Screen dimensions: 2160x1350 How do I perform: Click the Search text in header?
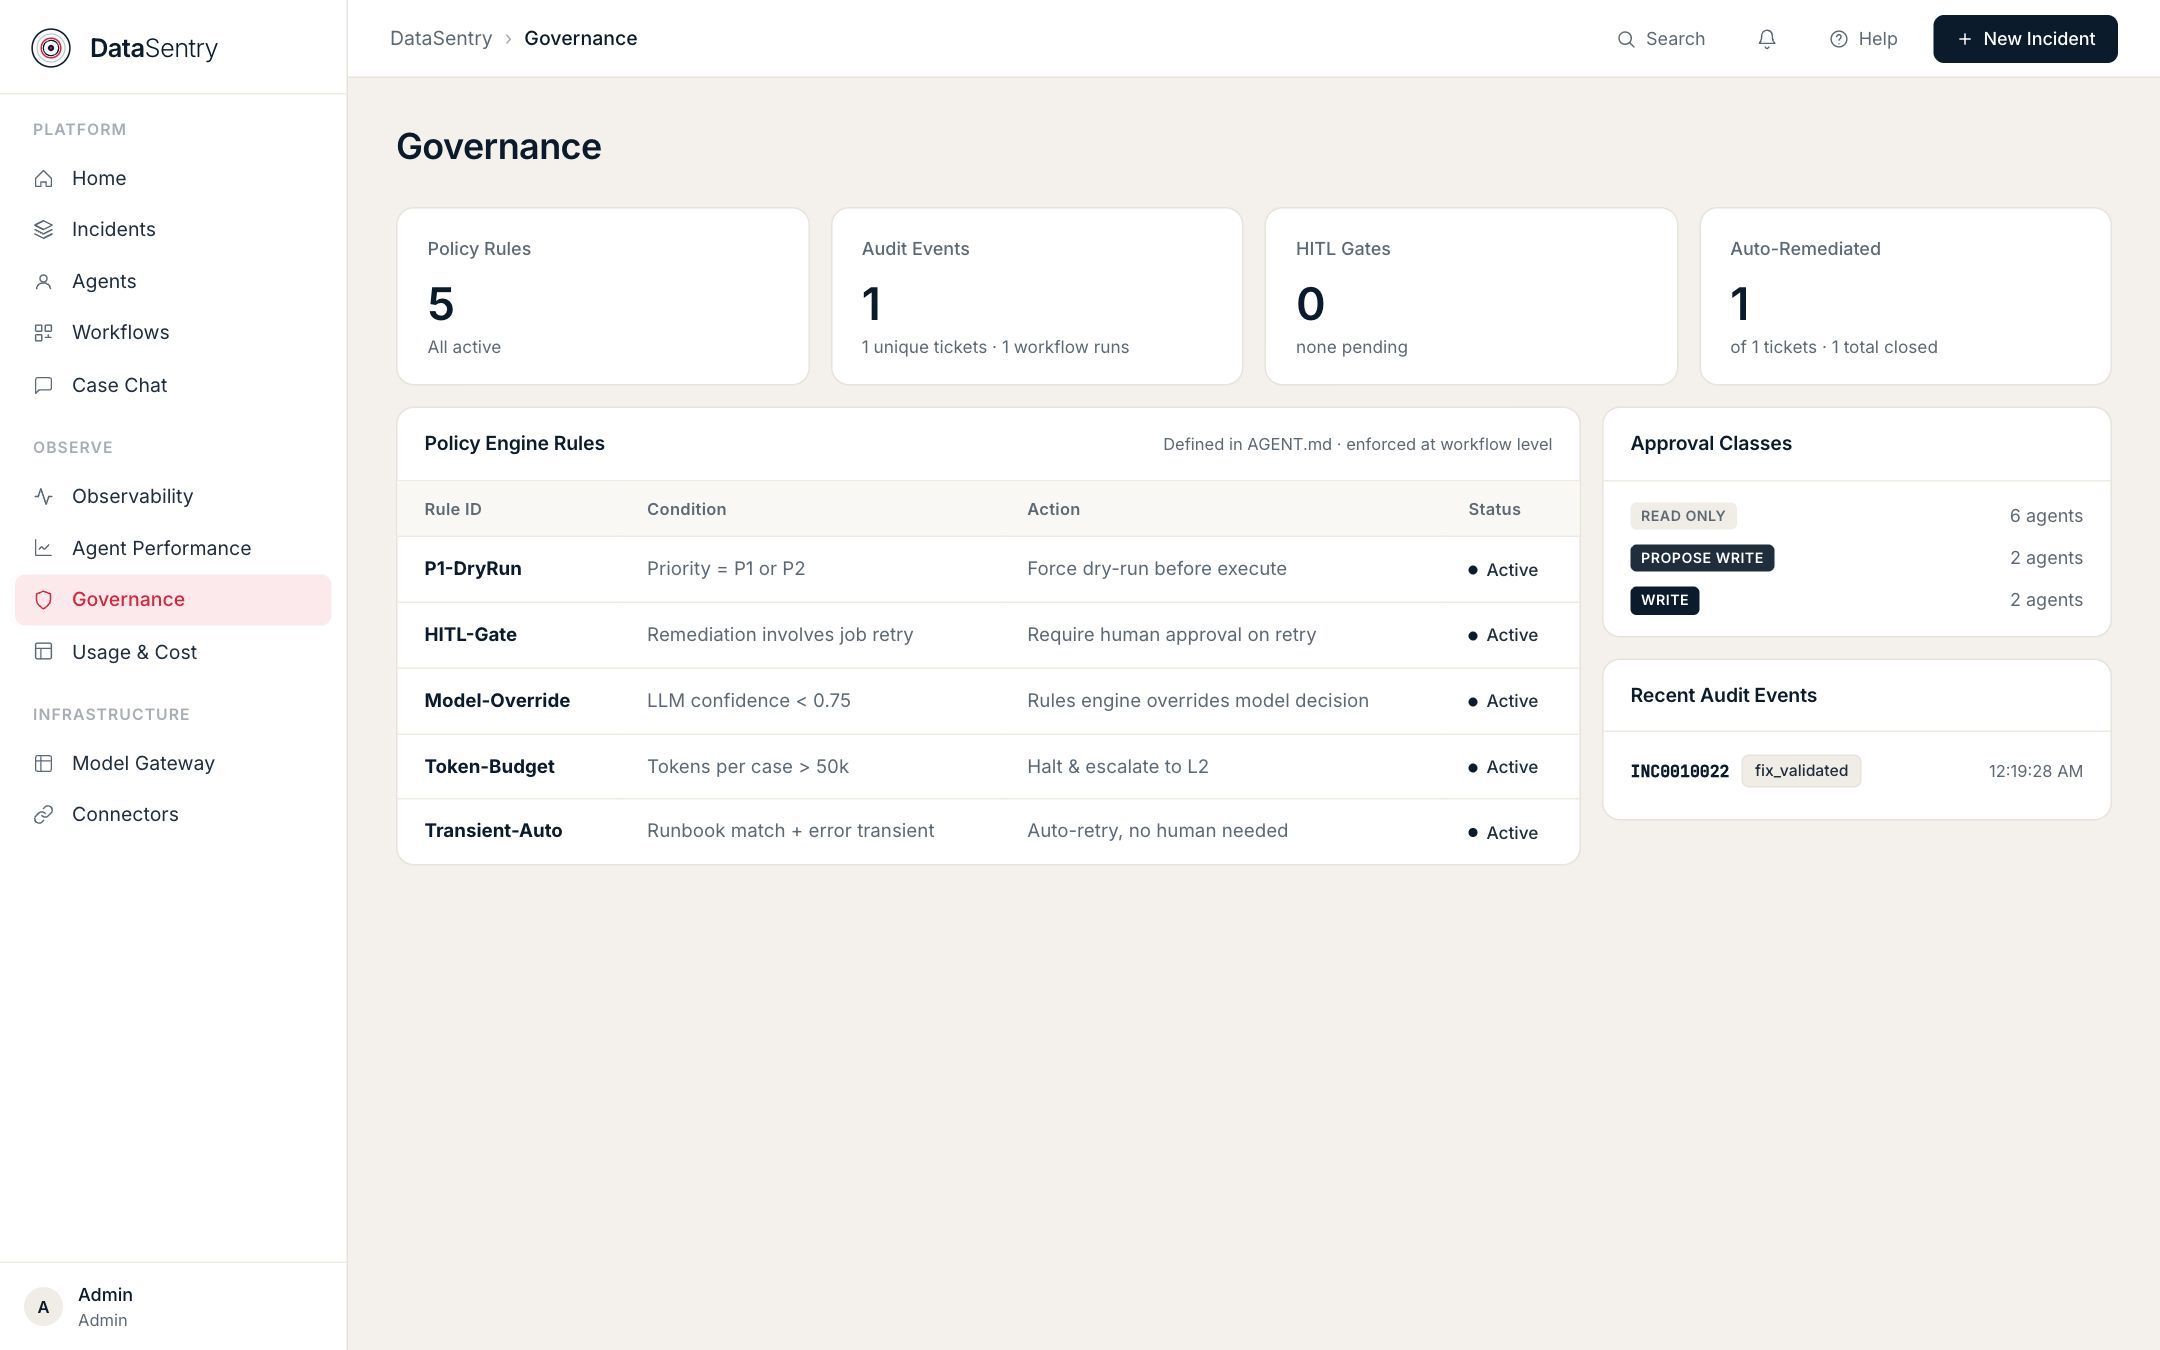click(1675, 39)
